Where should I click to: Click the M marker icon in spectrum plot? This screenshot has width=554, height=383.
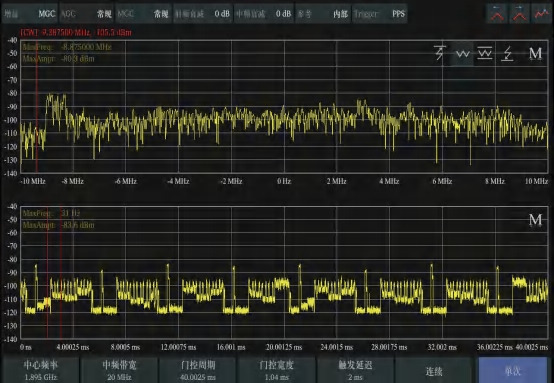tap(535, 53)
